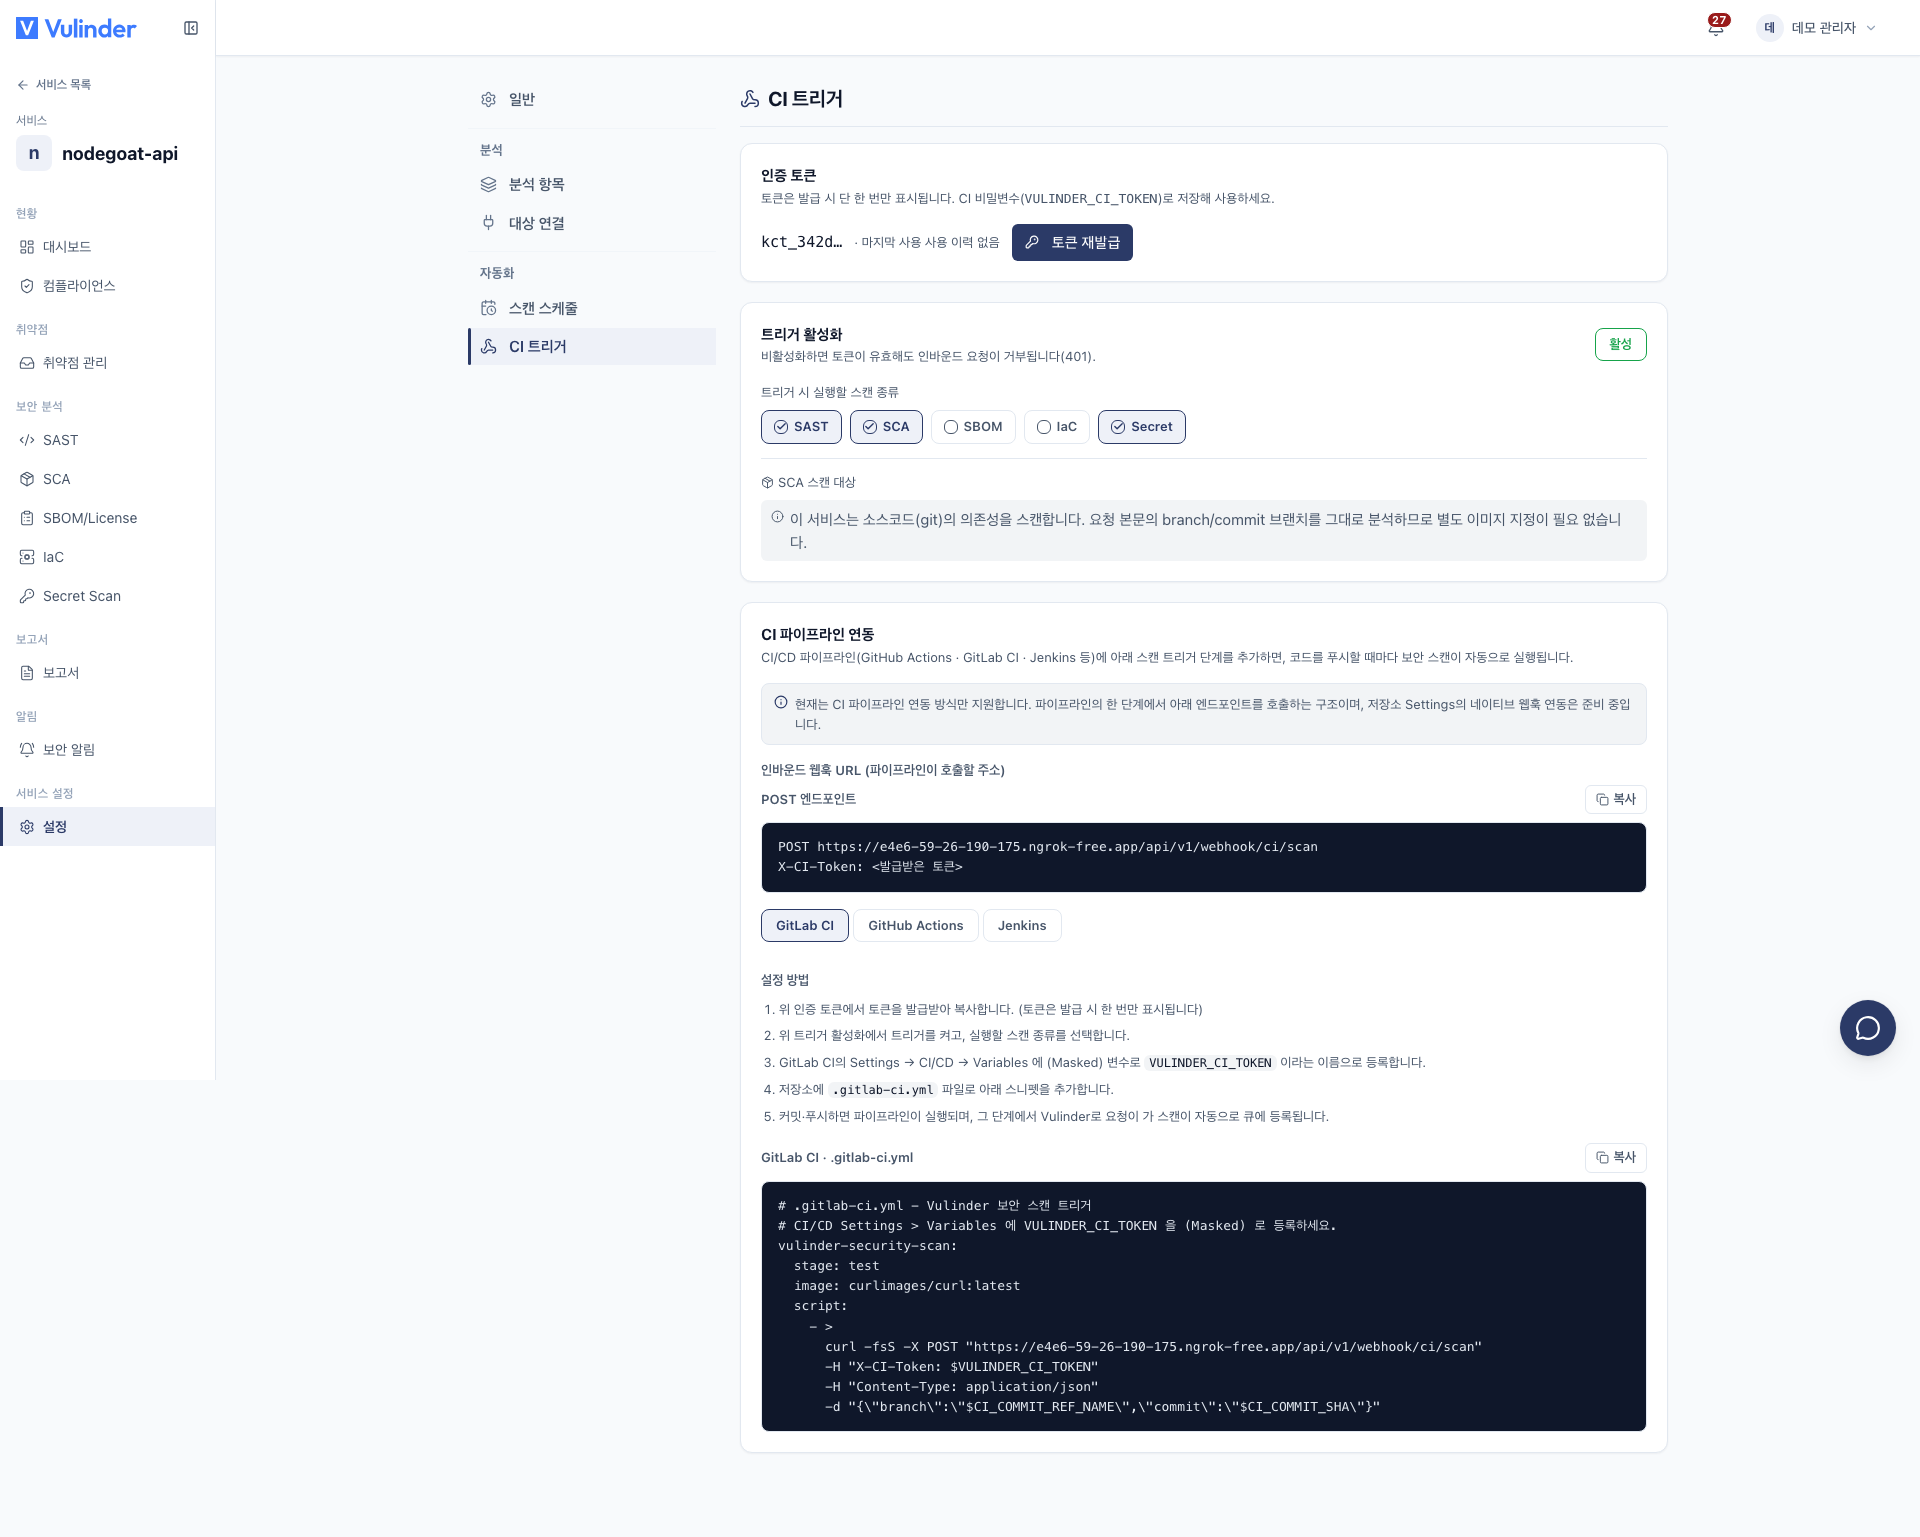Open the 데모 관리자 user dropdown

tap(1817, 28)
